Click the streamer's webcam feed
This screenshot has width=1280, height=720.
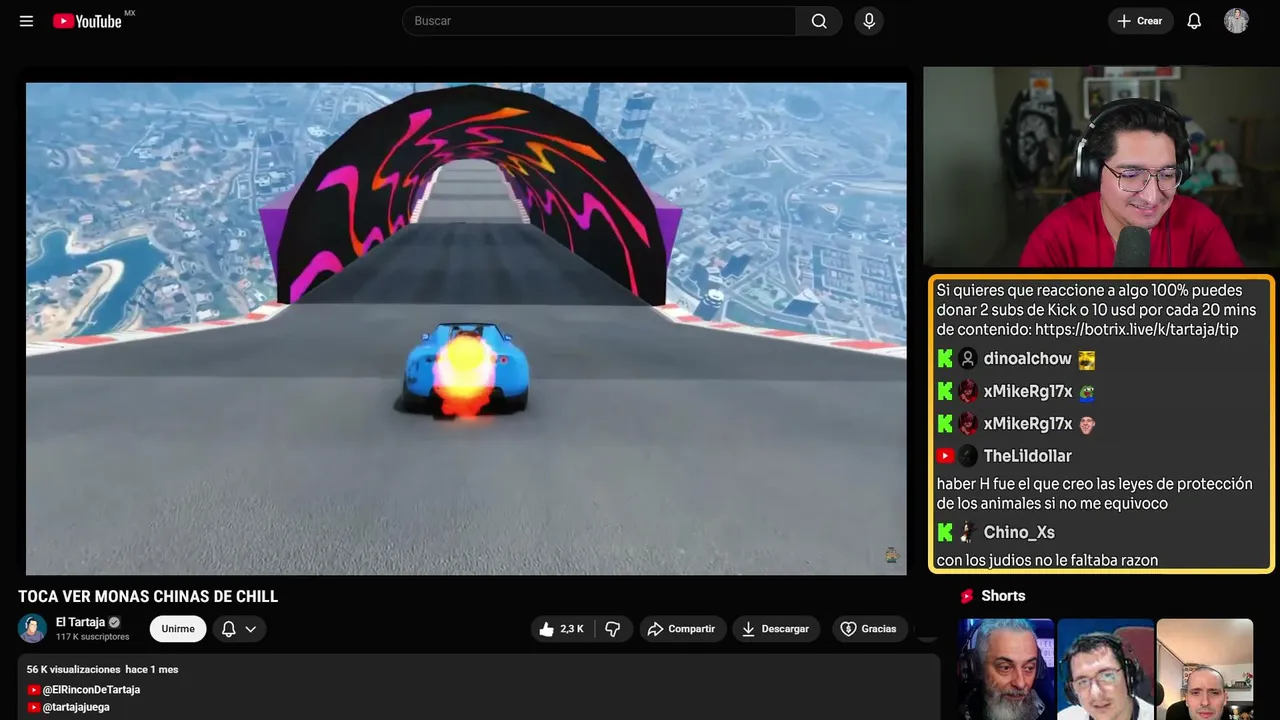click(1101, 167)
